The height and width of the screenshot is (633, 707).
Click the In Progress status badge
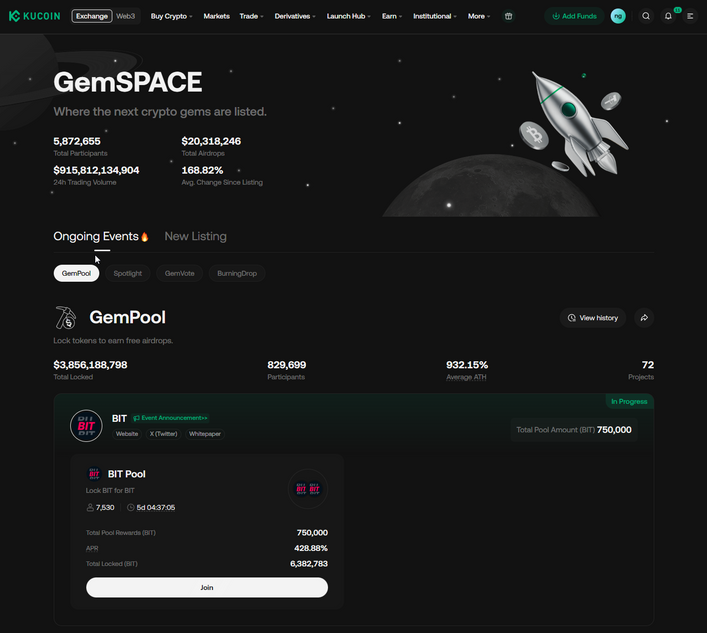629,401
